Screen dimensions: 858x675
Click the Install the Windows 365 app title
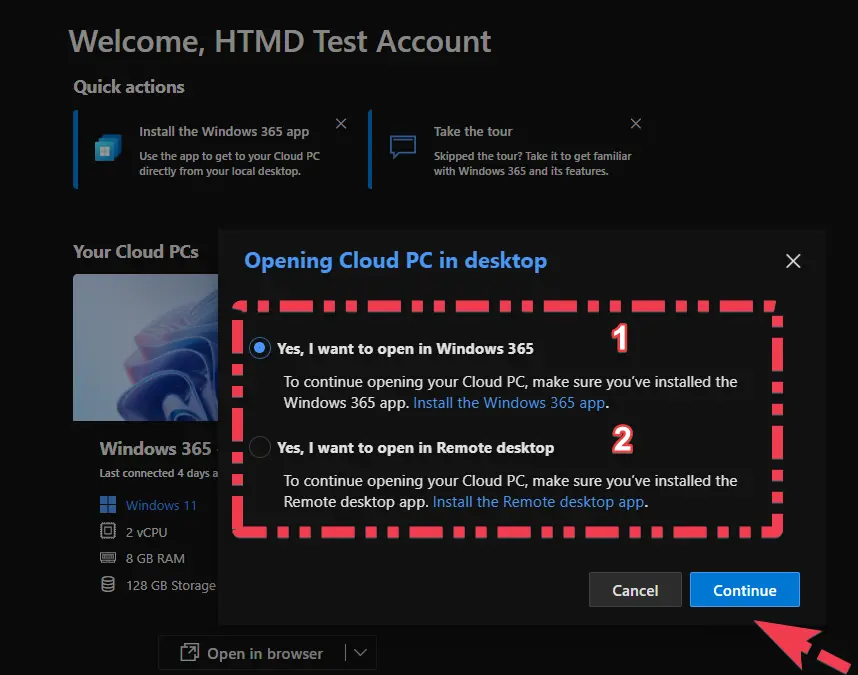pyautogui.click(x=224, y=132)
